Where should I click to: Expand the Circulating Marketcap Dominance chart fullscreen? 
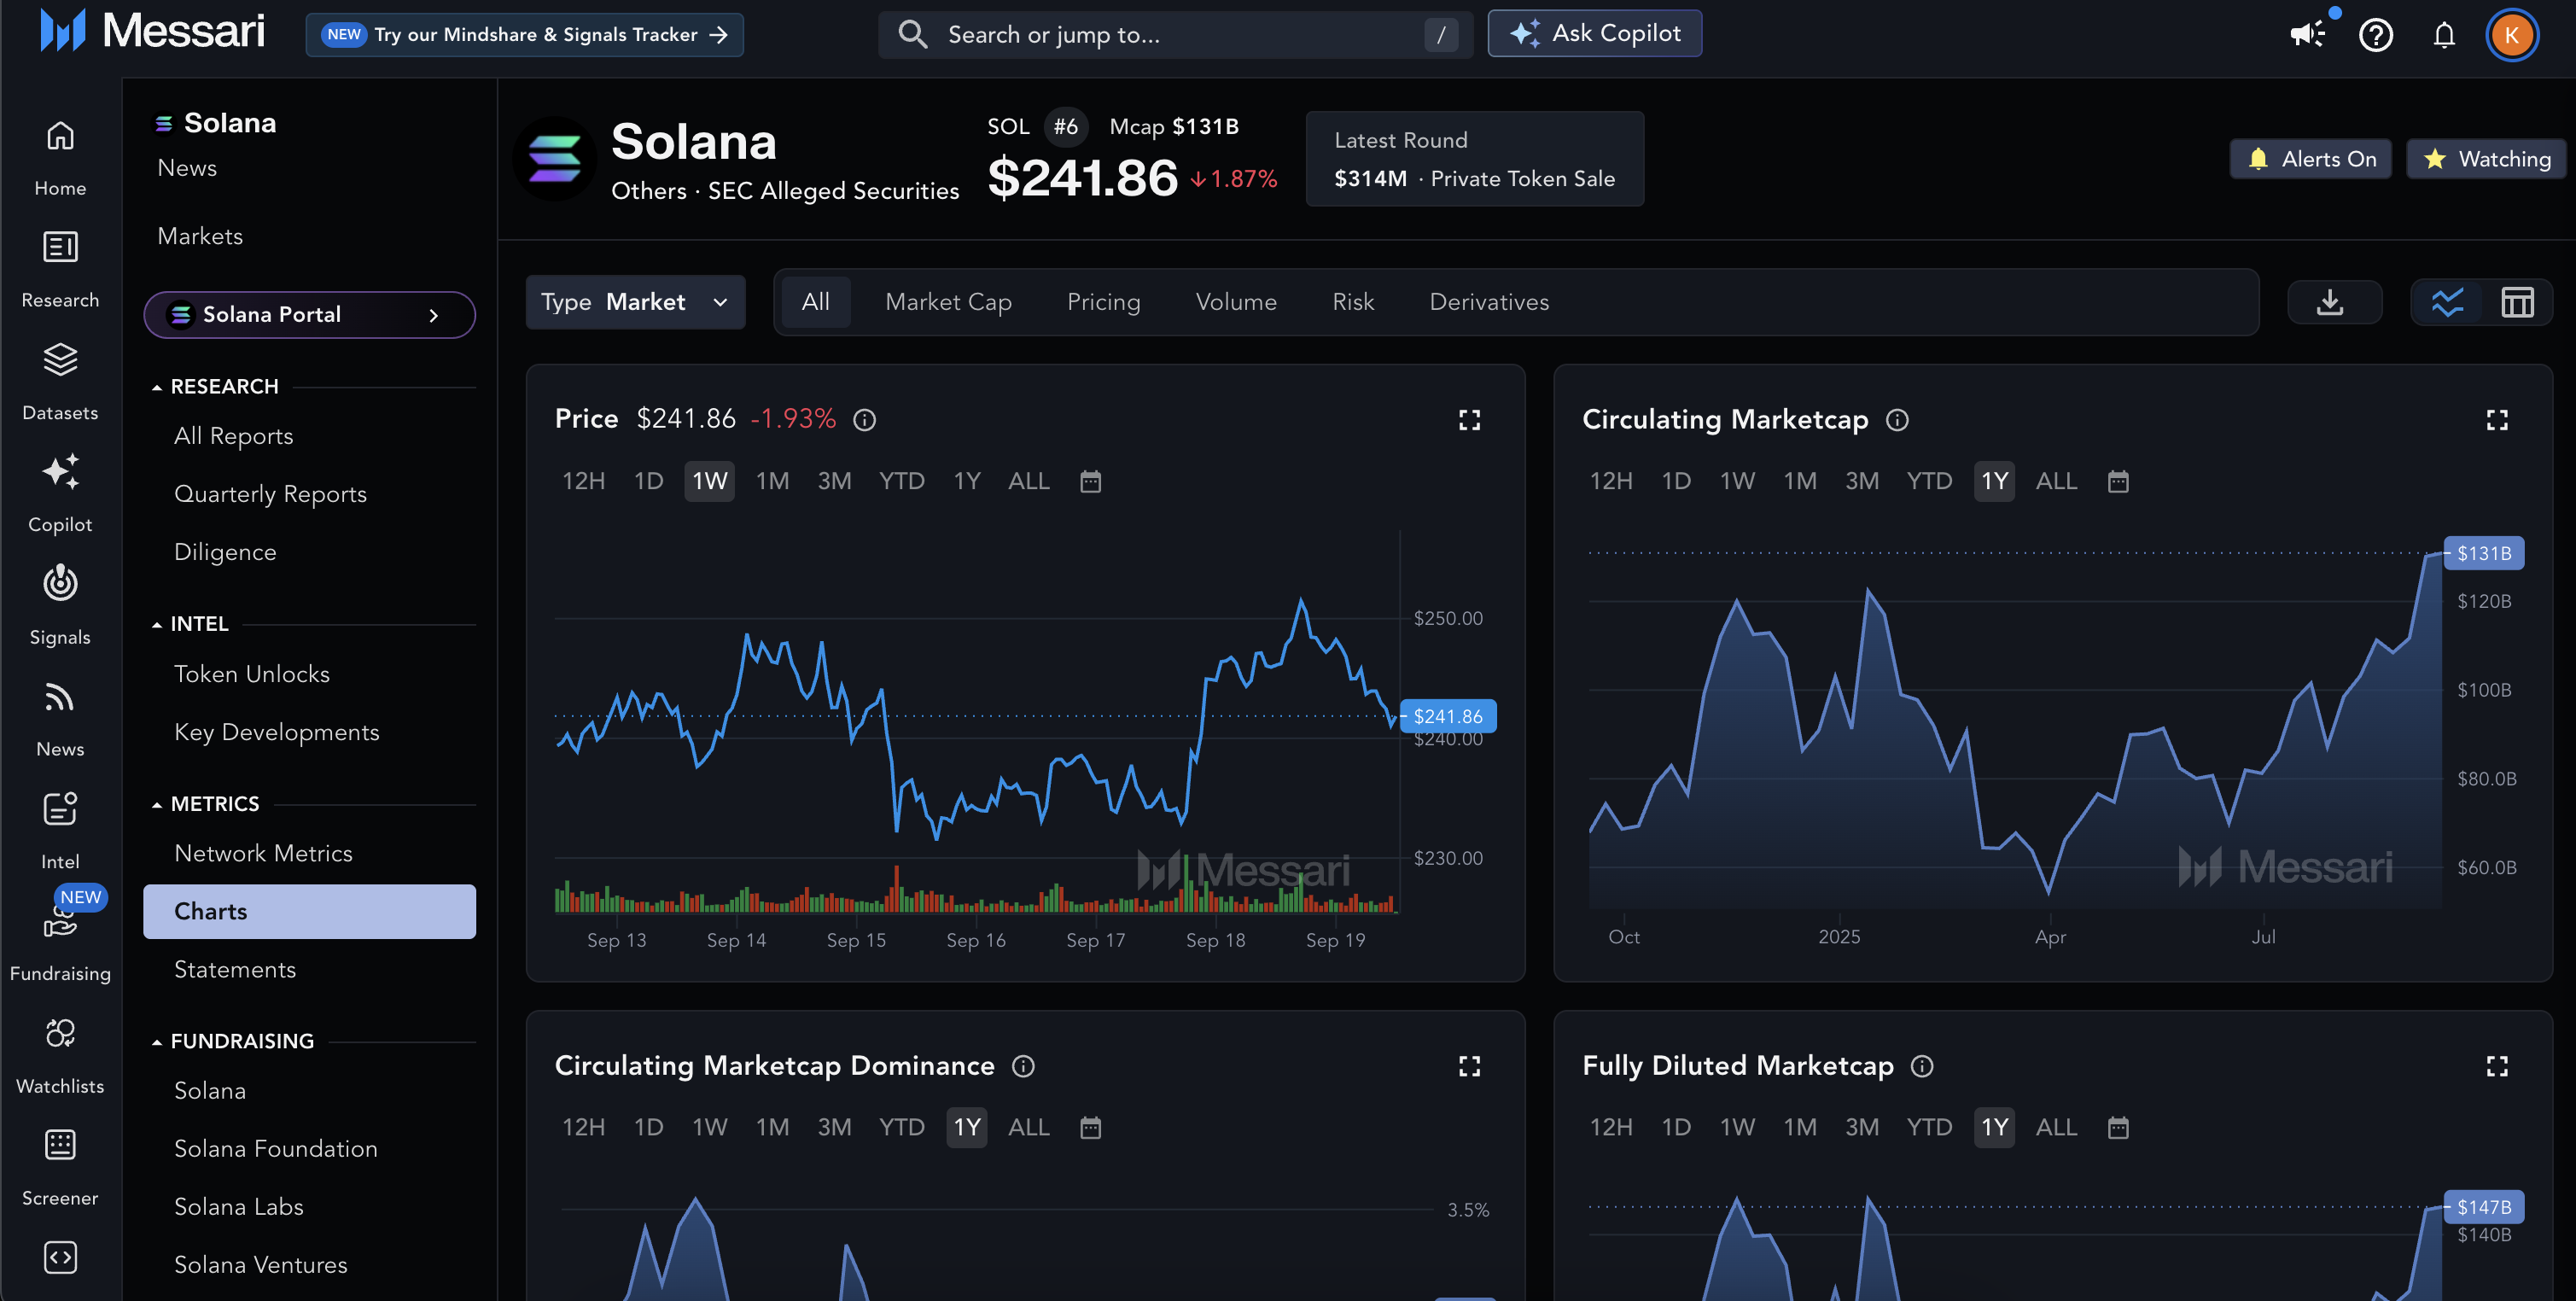[1469, 1067]
